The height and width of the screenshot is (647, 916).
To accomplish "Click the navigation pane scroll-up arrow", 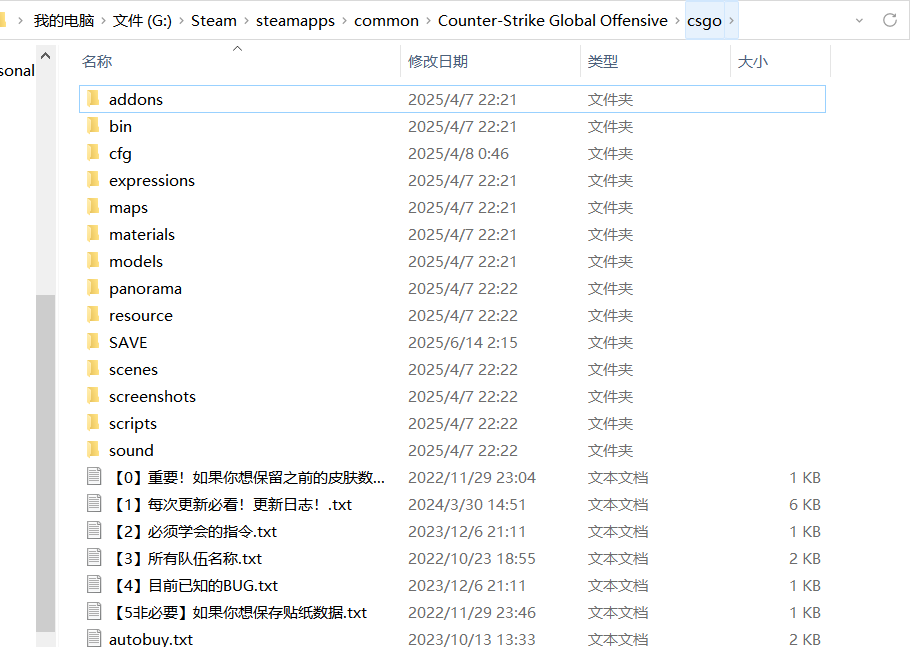I will click(46, 56).
